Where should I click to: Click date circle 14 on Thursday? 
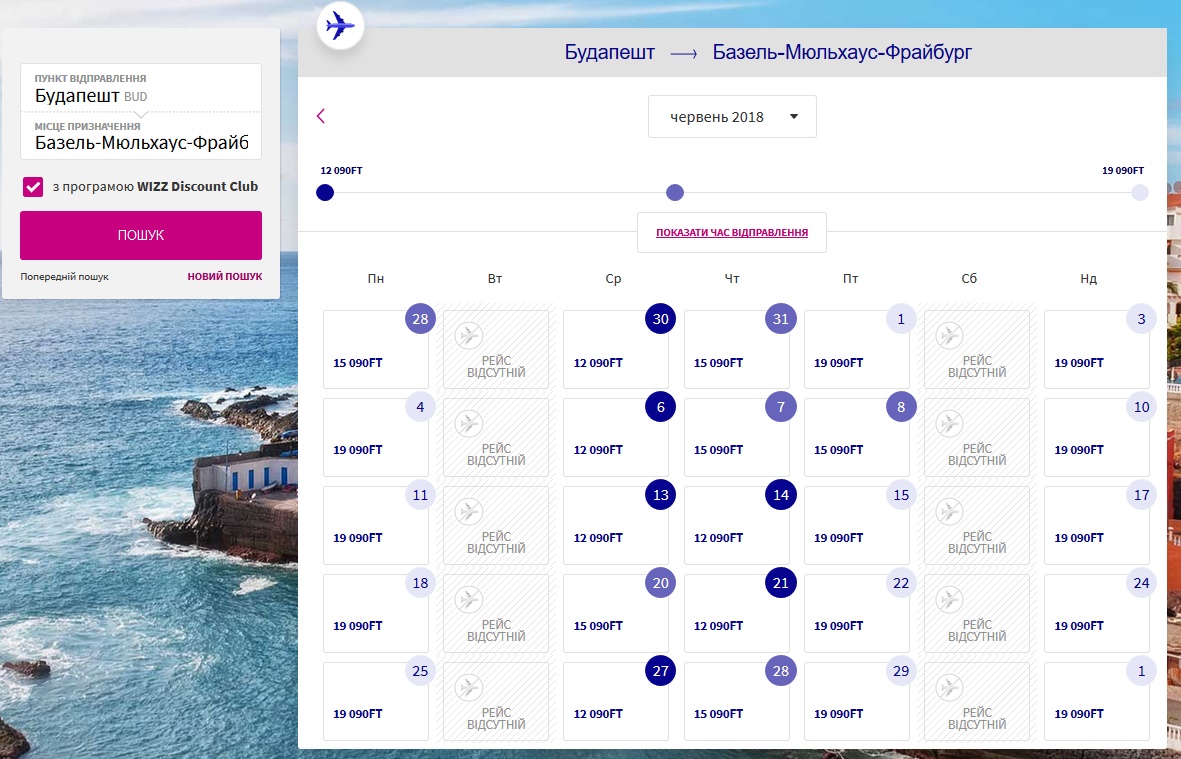point(780,495)
